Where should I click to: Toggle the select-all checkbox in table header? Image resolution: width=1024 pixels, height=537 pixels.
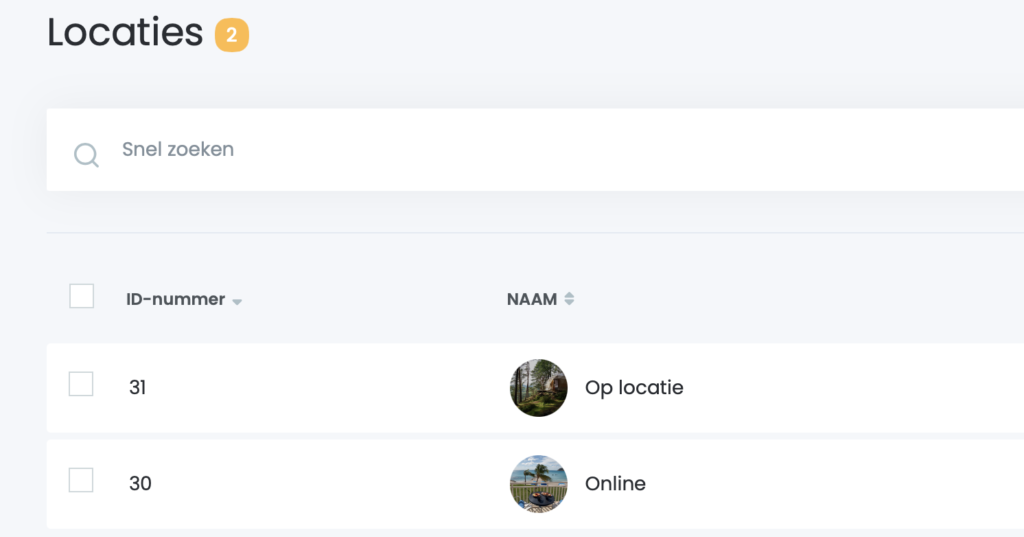coord(82,296)
